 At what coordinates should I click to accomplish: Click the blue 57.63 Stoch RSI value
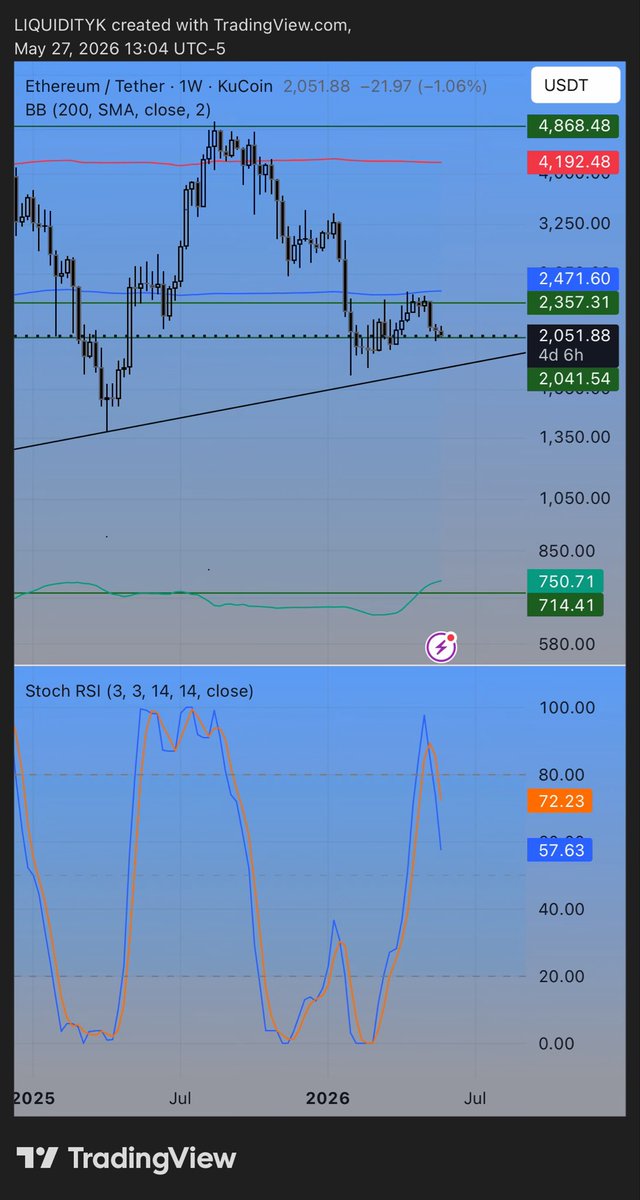(560, 850)
